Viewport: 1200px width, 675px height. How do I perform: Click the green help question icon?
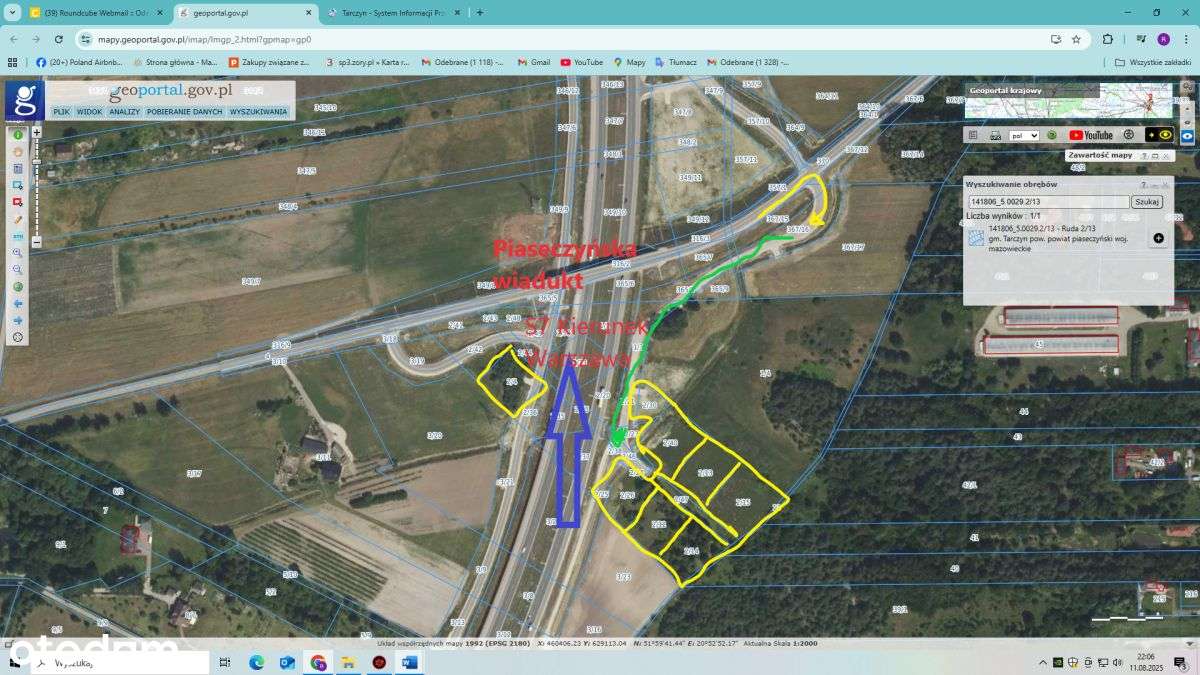coord(1052,135)
